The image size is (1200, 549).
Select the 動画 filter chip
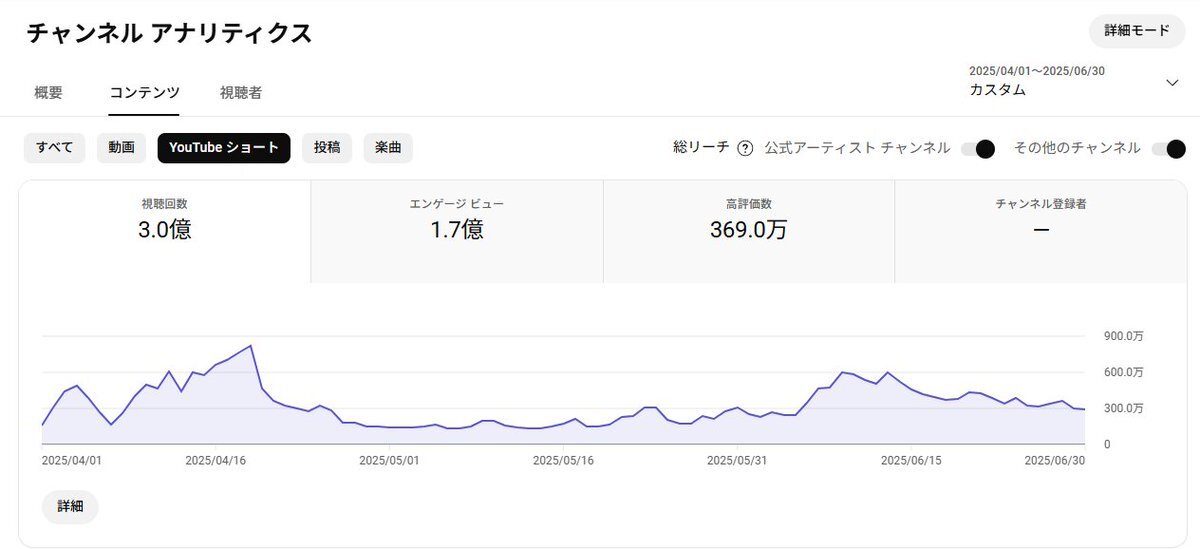122,148
